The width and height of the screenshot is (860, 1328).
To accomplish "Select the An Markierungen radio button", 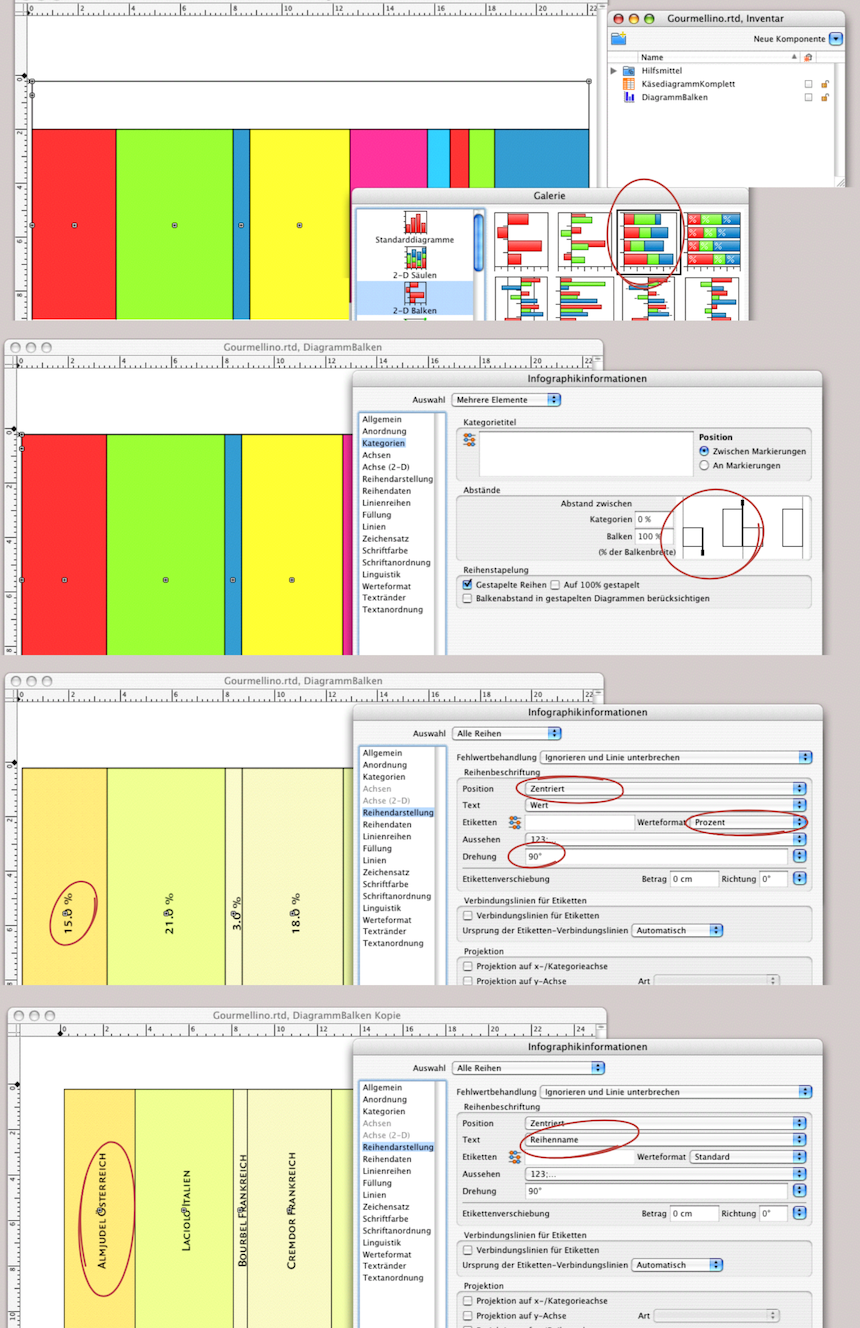I will point(704,465).
